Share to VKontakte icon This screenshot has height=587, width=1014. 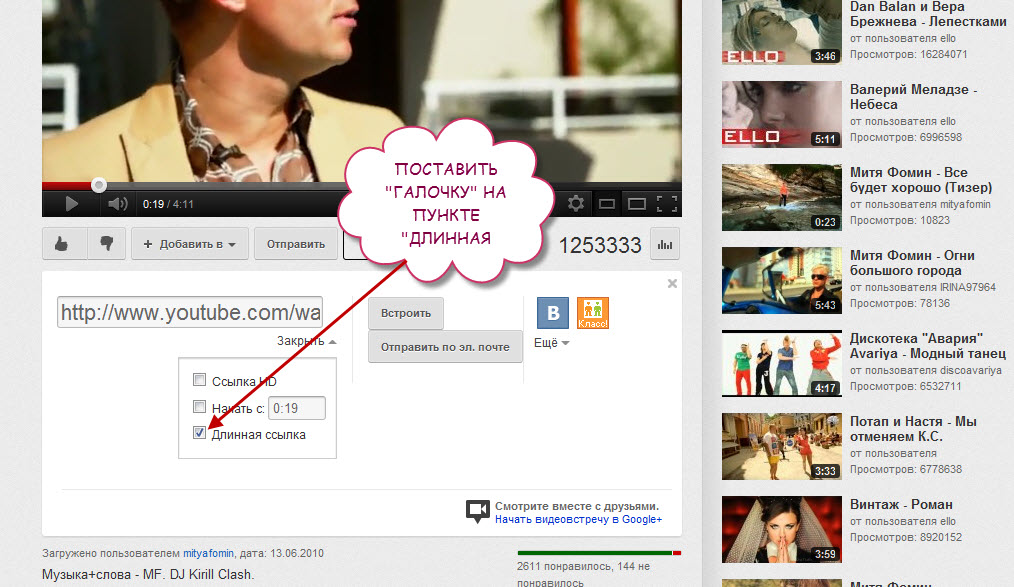[x=553, y=313]
